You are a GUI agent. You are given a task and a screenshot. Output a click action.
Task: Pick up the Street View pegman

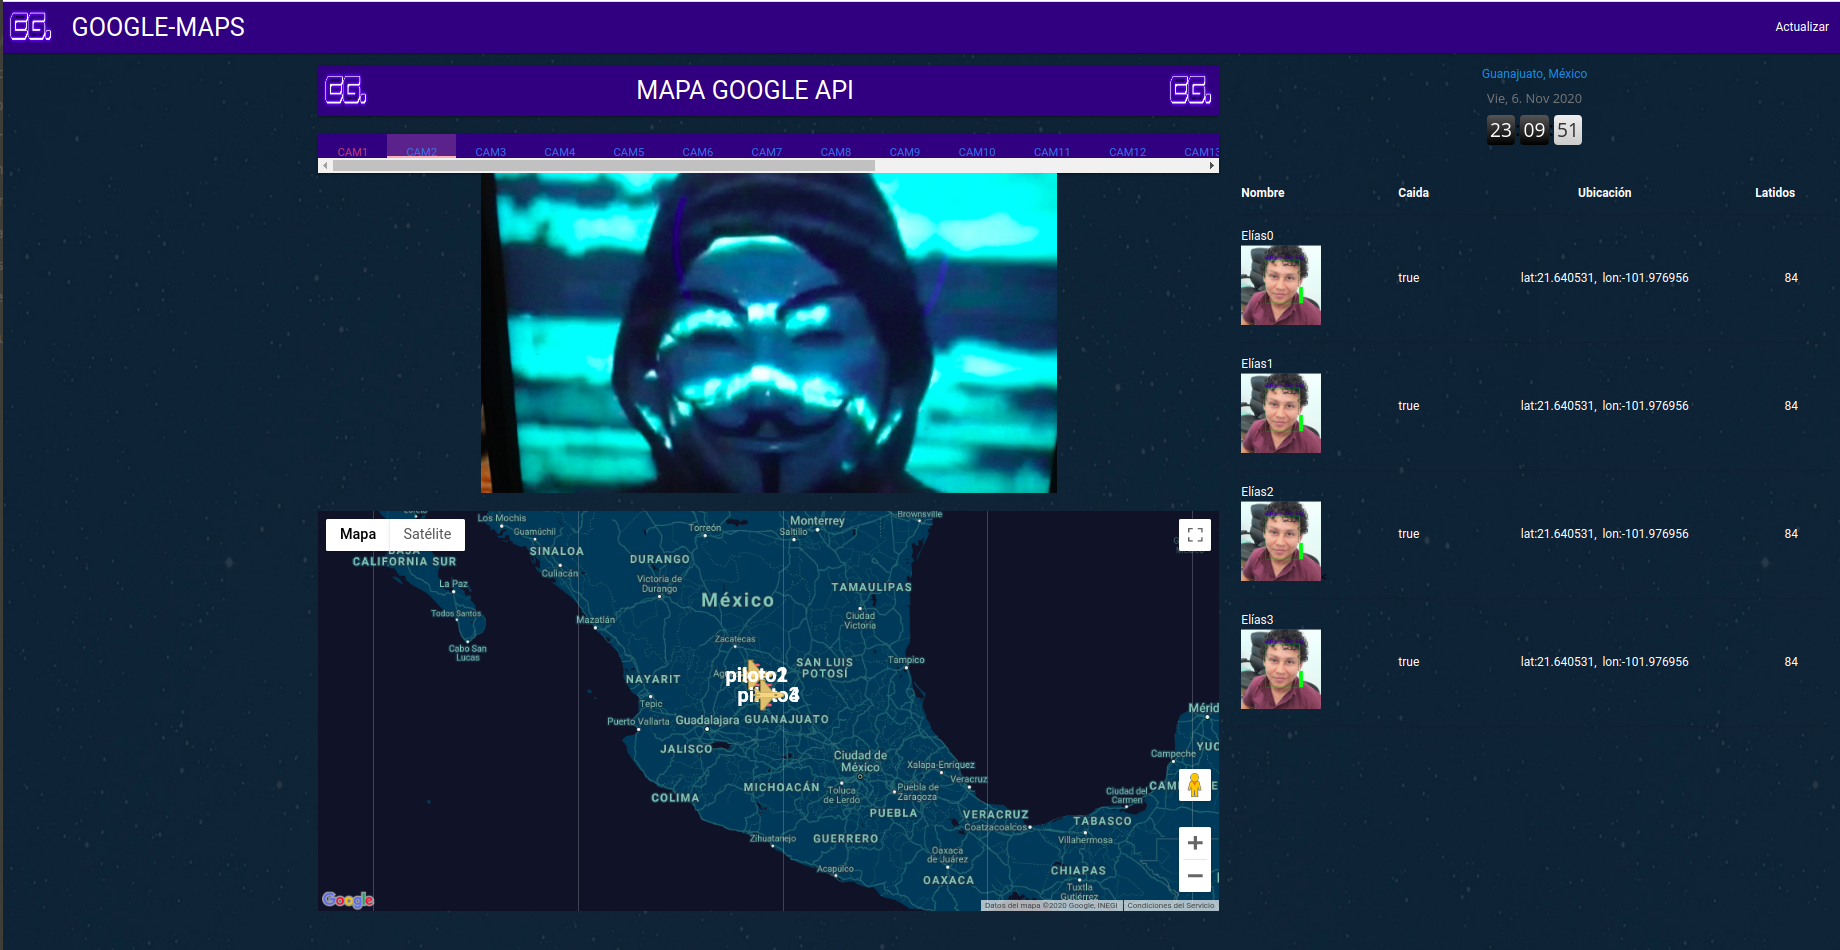[x=1195, y=785]
